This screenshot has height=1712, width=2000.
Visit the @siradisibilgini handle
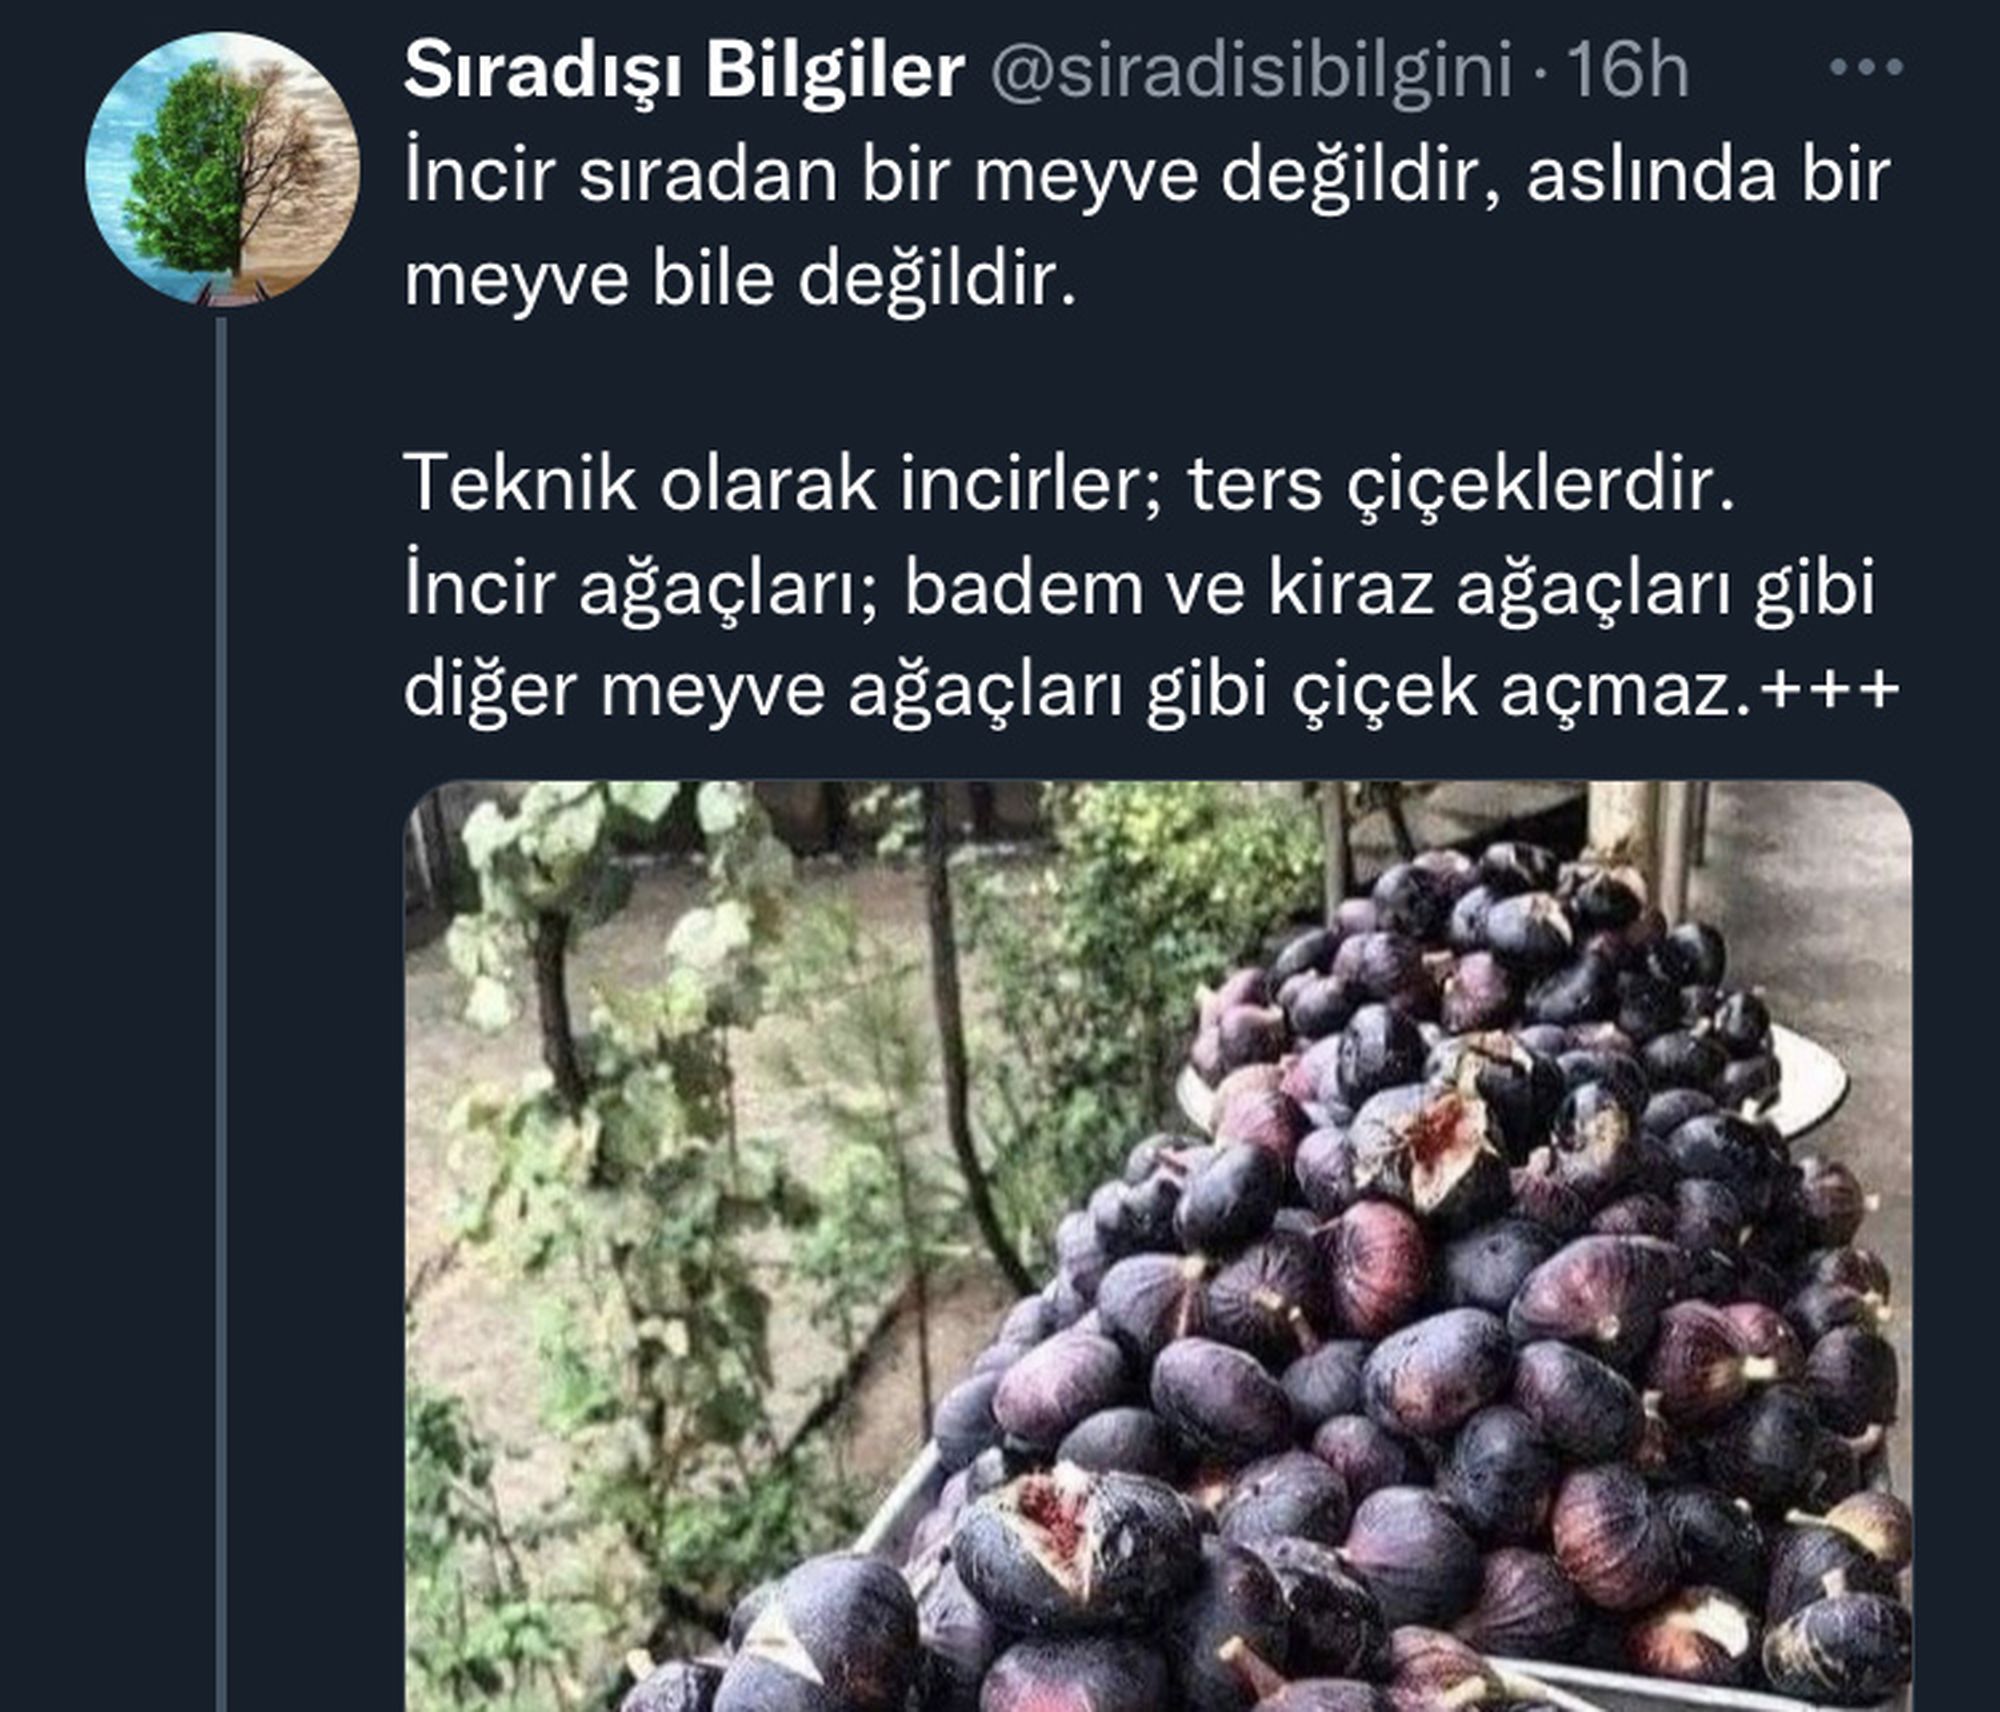pos(1251,72)
